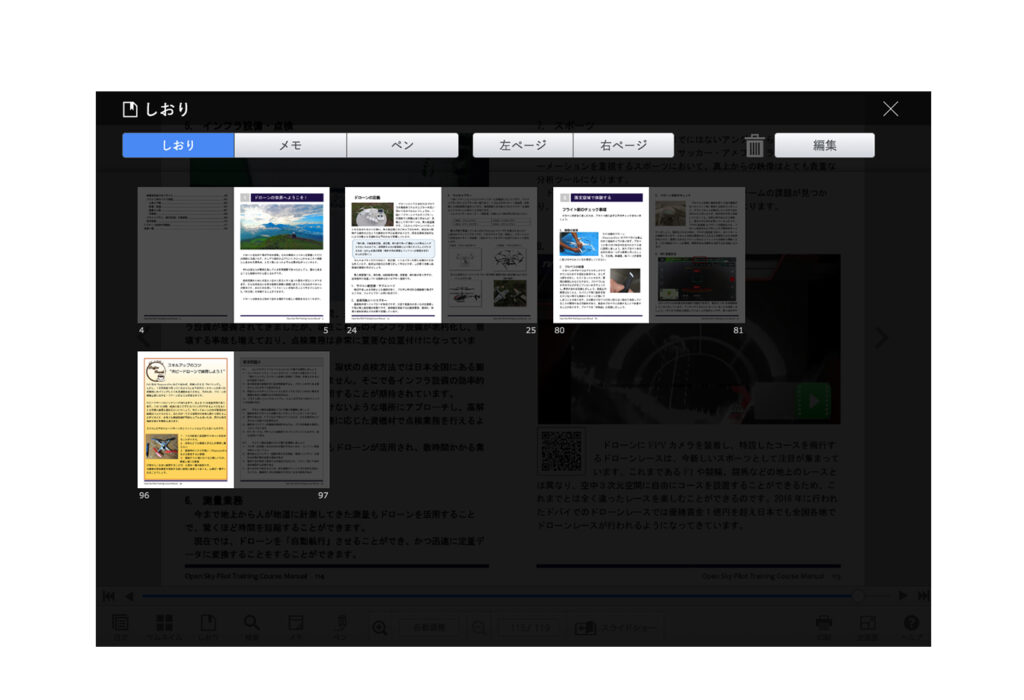Viewport: 1024px width, 700px height.
Task: Select the ペン tab
Action: (x=402, y=146)
